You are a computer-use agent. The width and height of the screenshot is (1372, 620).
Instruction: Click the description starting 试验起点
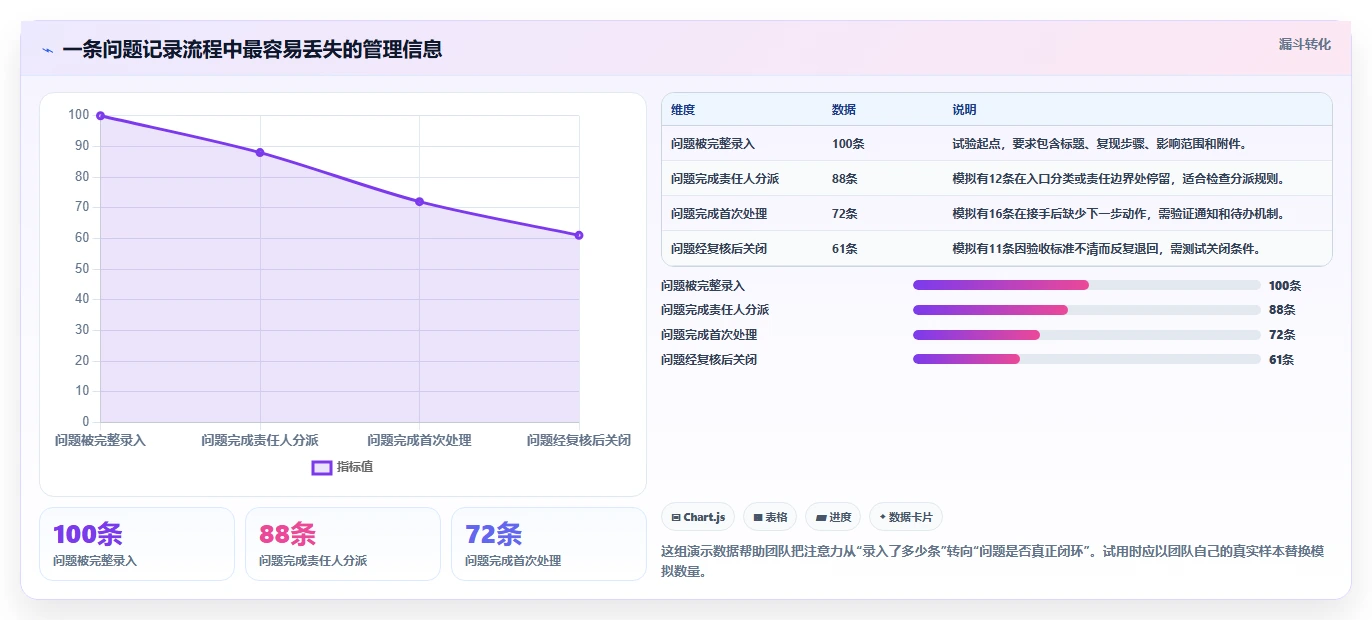pos(1100,144)
